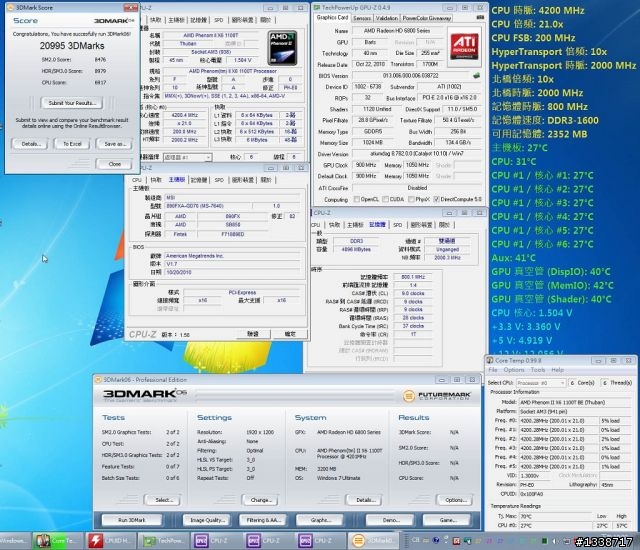Select 記憶體 tab in CPU-Z mainboard window

tap(199, 180)
